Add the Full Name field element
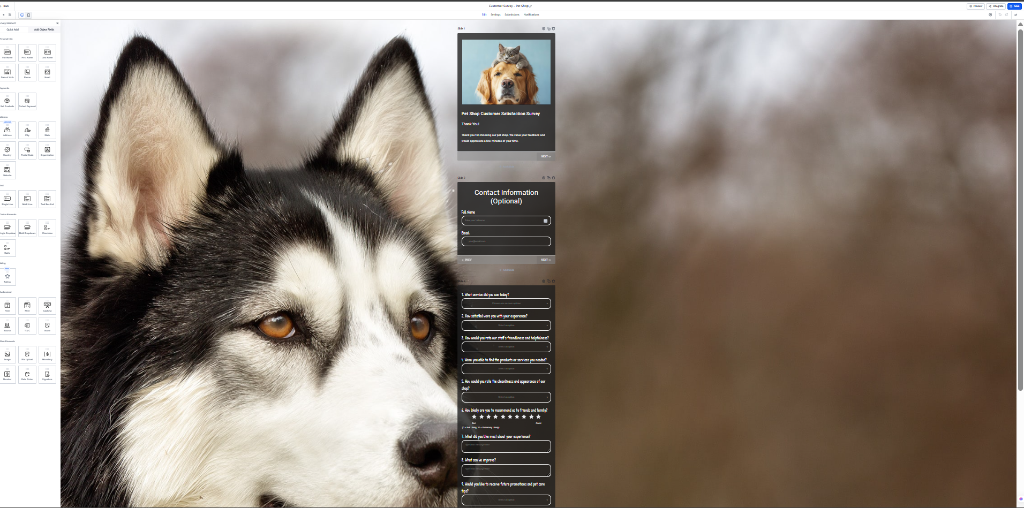The height and width of the screenshot is (508, 1024). coord(7,52)
